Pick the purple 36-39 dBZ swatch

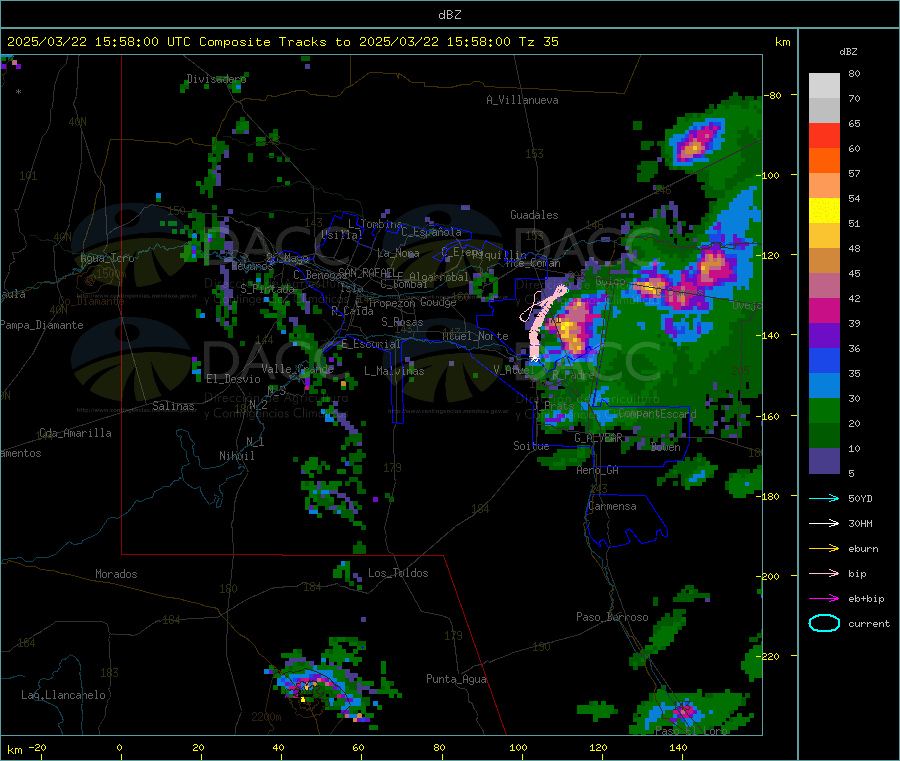coord(824,336)
